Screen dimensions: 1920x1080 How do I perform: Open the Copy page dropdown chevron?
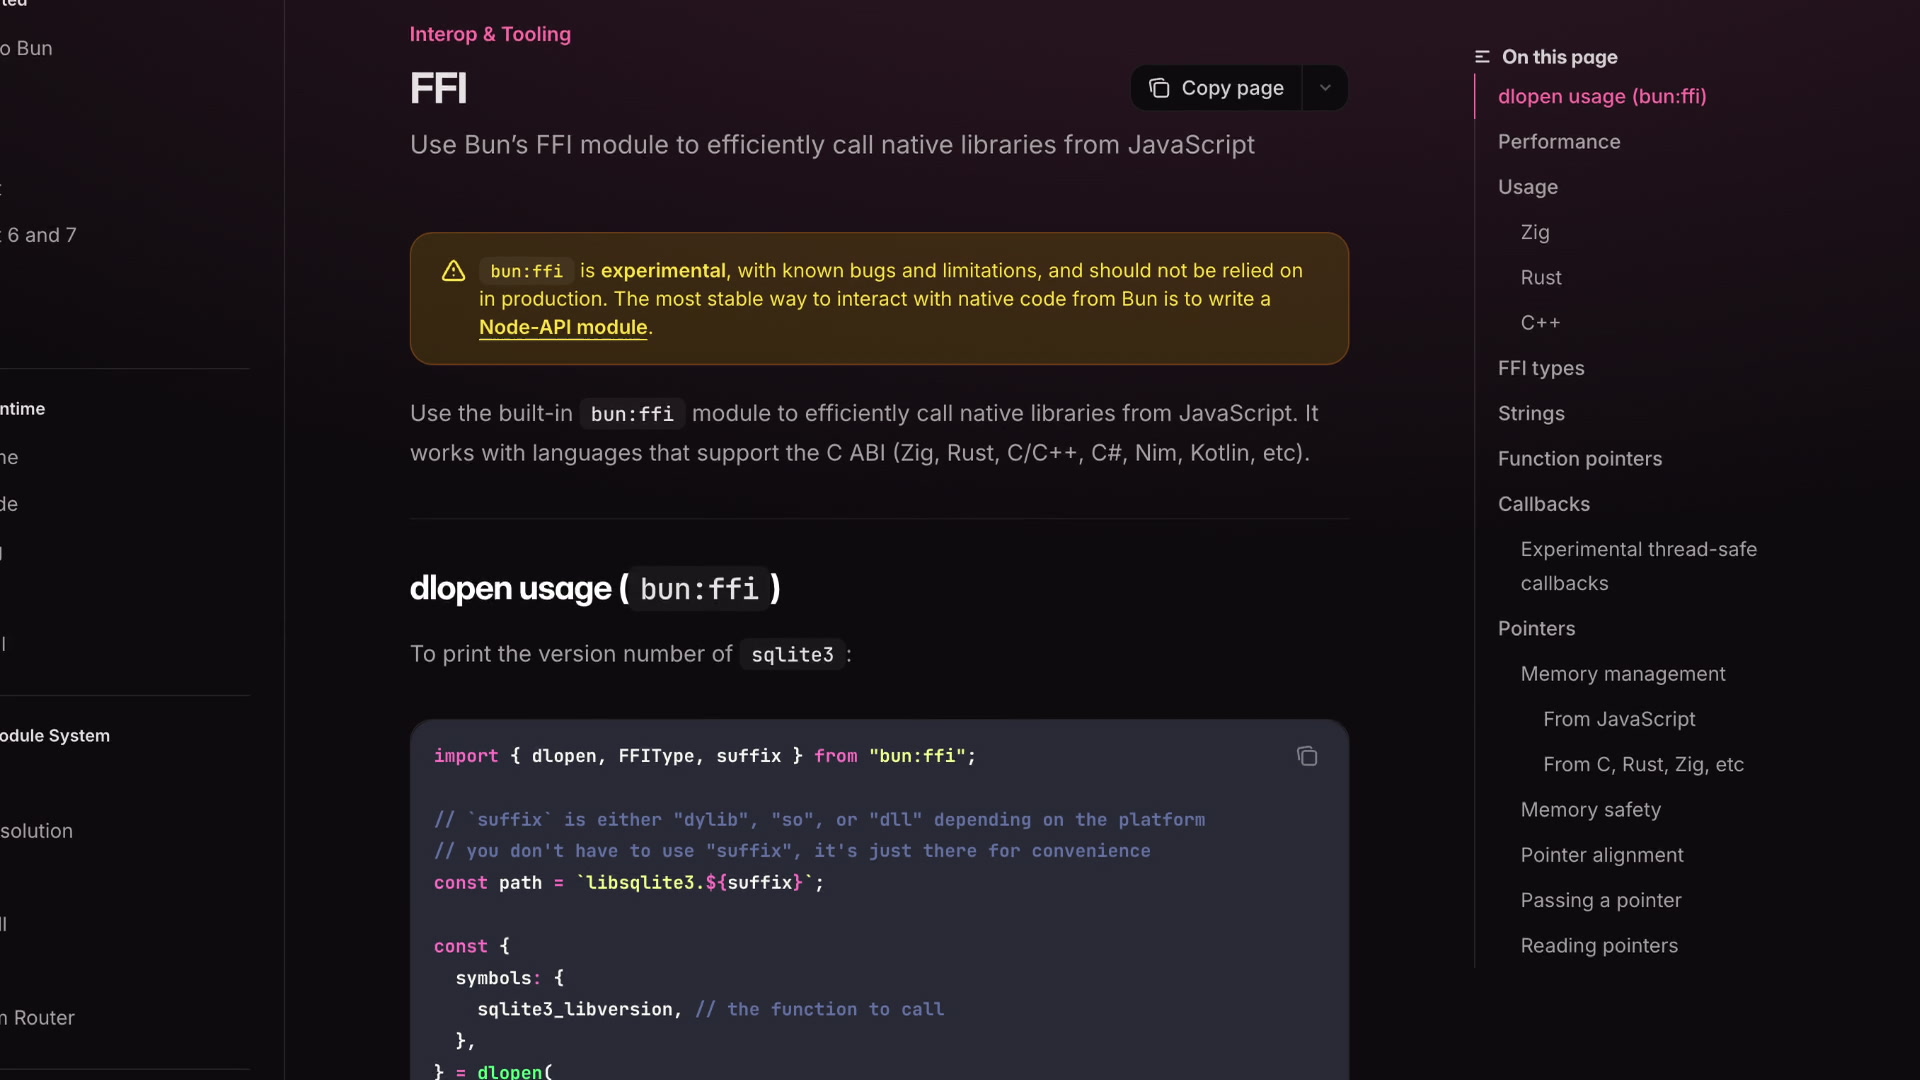pos(1325,88)
